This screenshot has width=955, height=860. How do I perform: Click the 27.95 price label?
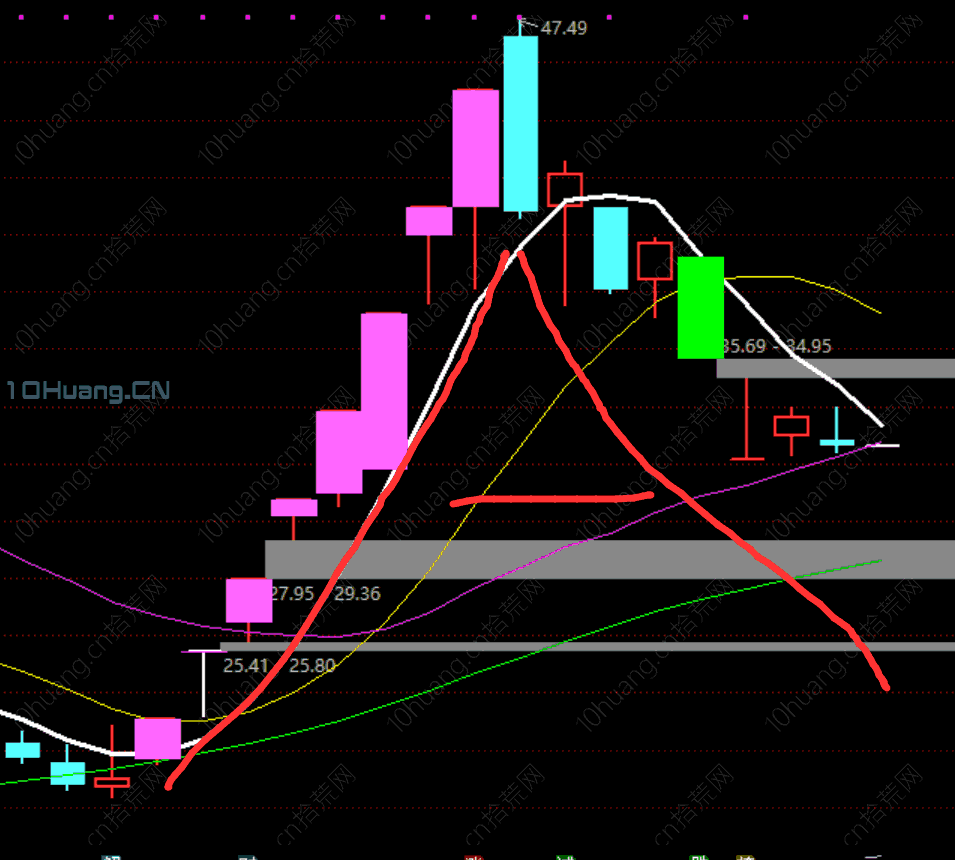(x=293, y=593)
